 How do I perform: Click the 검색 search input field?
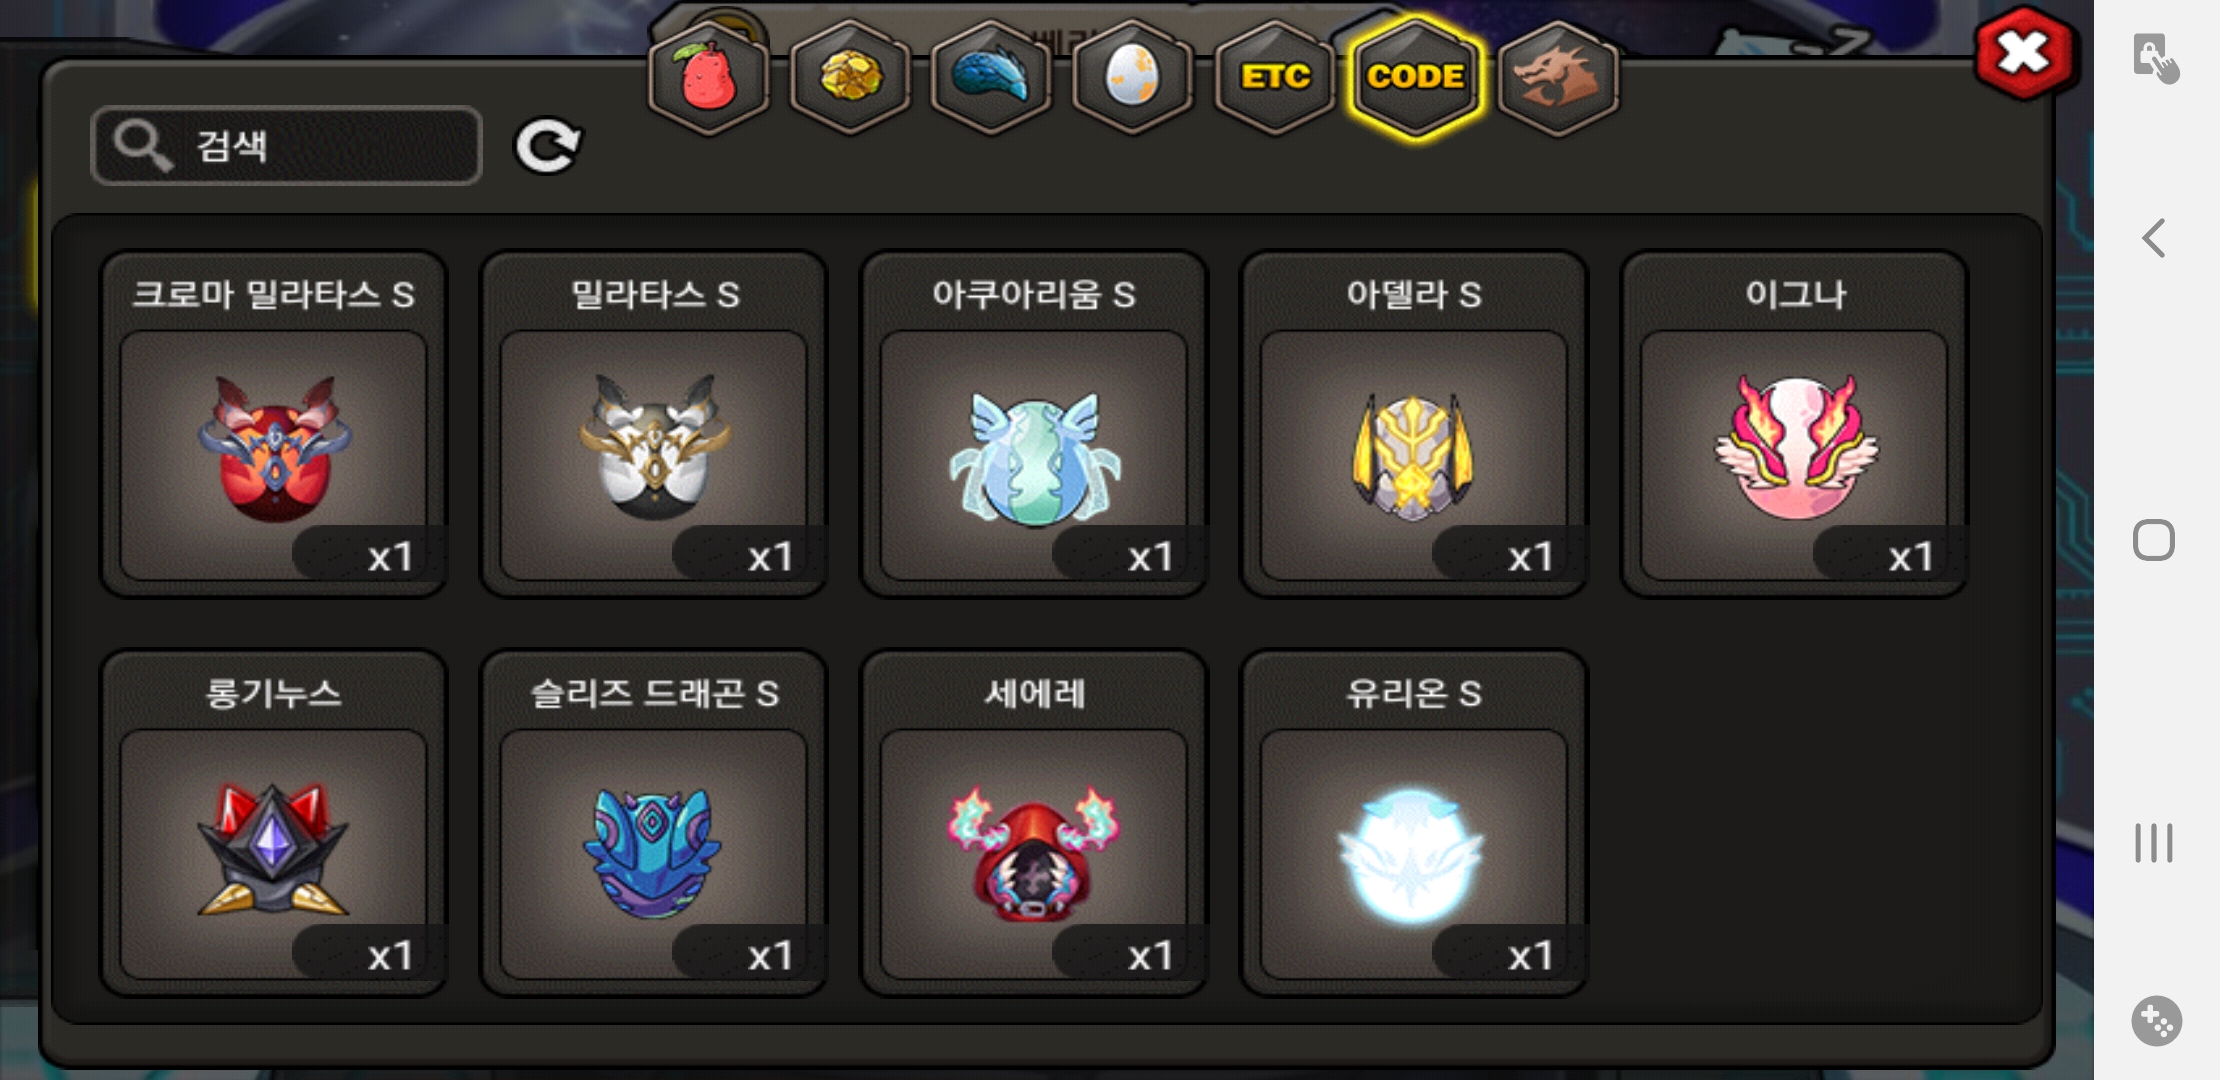[x=287, y=146]
